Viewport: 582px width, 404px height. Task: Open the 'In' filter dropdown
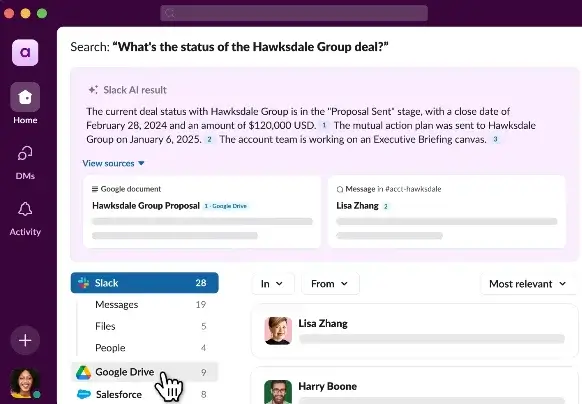coord(273,284)
